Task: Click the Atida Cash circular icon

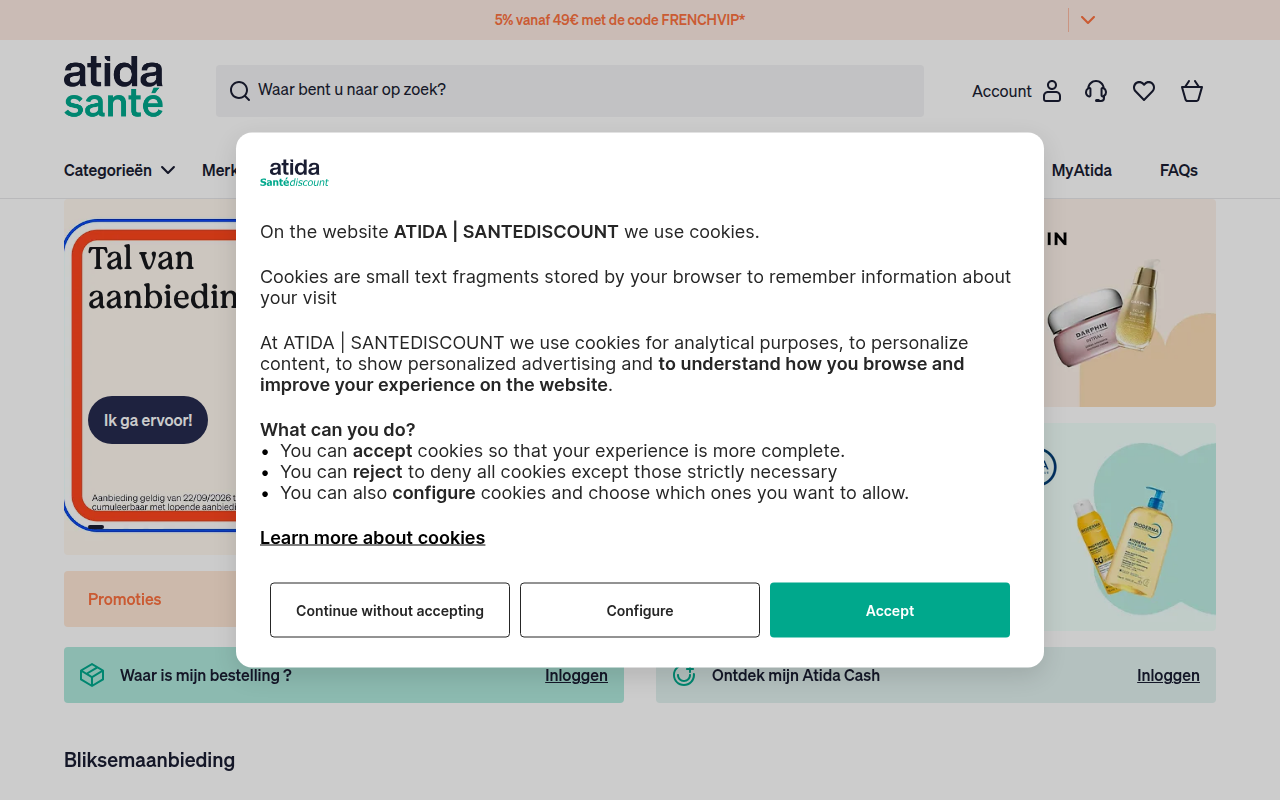Action: click(684, 675)
